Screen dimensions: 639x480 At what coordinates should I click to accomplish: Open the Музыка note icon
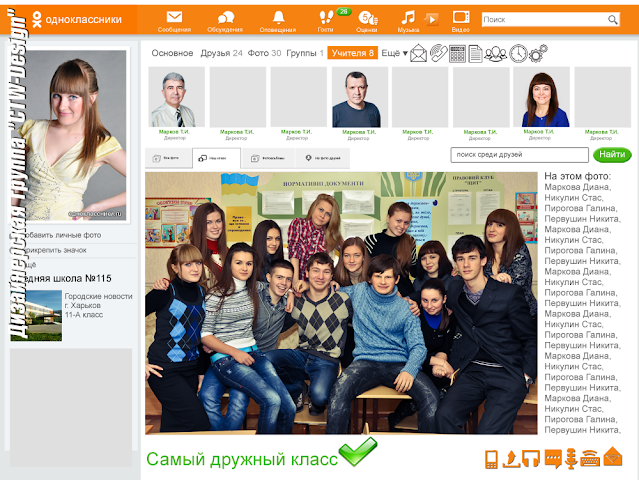(x=408, y=18)
